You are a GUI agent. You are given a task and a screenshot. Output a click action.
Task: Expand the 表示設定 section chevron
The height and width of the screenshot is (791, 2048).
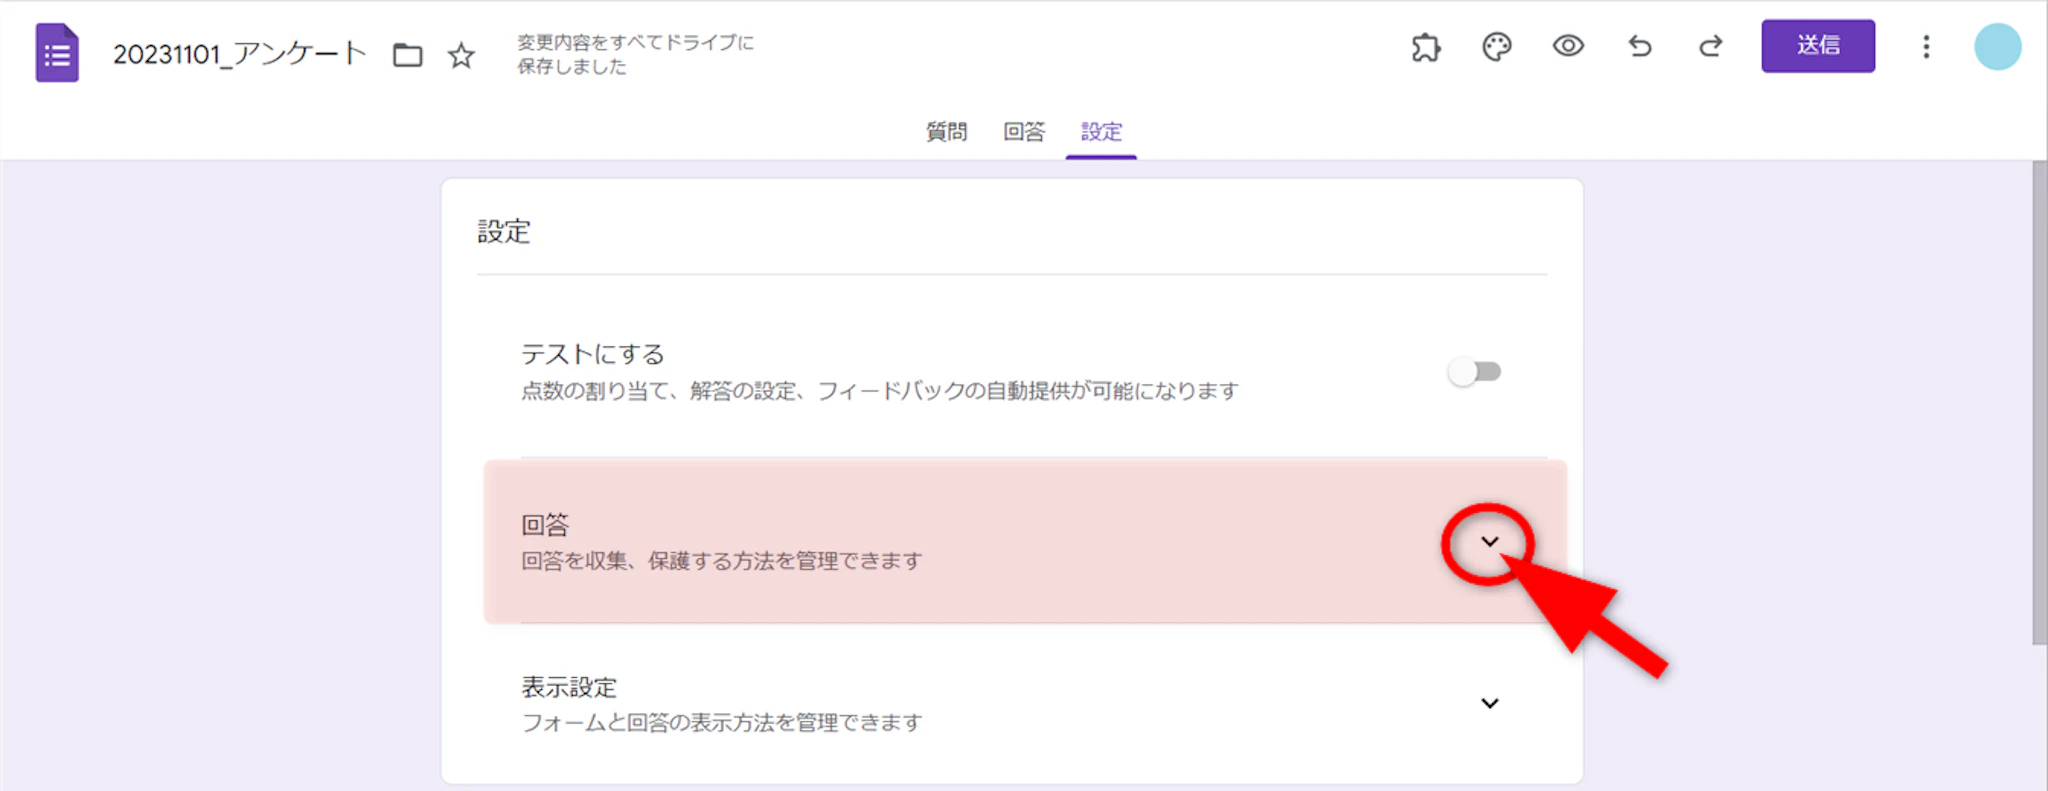click(1489, 703)
